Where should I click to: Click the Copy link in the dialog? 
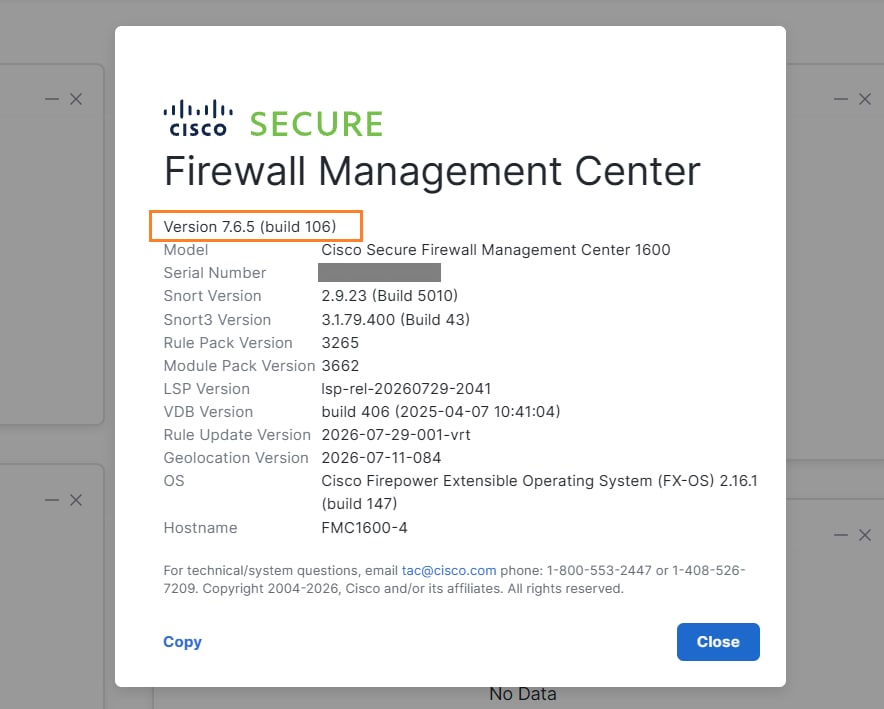[182, 642]
